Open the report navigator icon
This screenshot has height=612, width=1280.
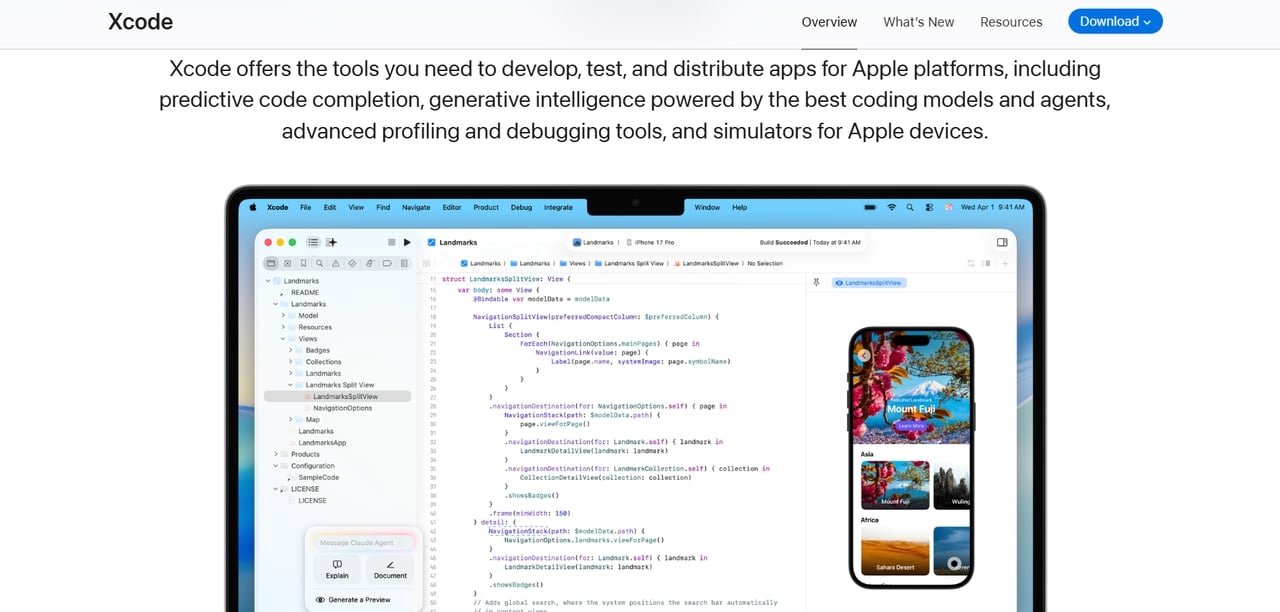[404, 264]
